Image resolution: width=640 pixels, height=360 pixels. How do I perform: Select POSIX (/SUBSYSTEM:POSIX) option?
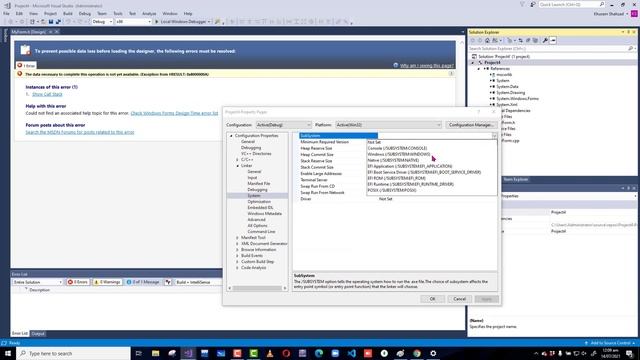[x=392, y=190]
